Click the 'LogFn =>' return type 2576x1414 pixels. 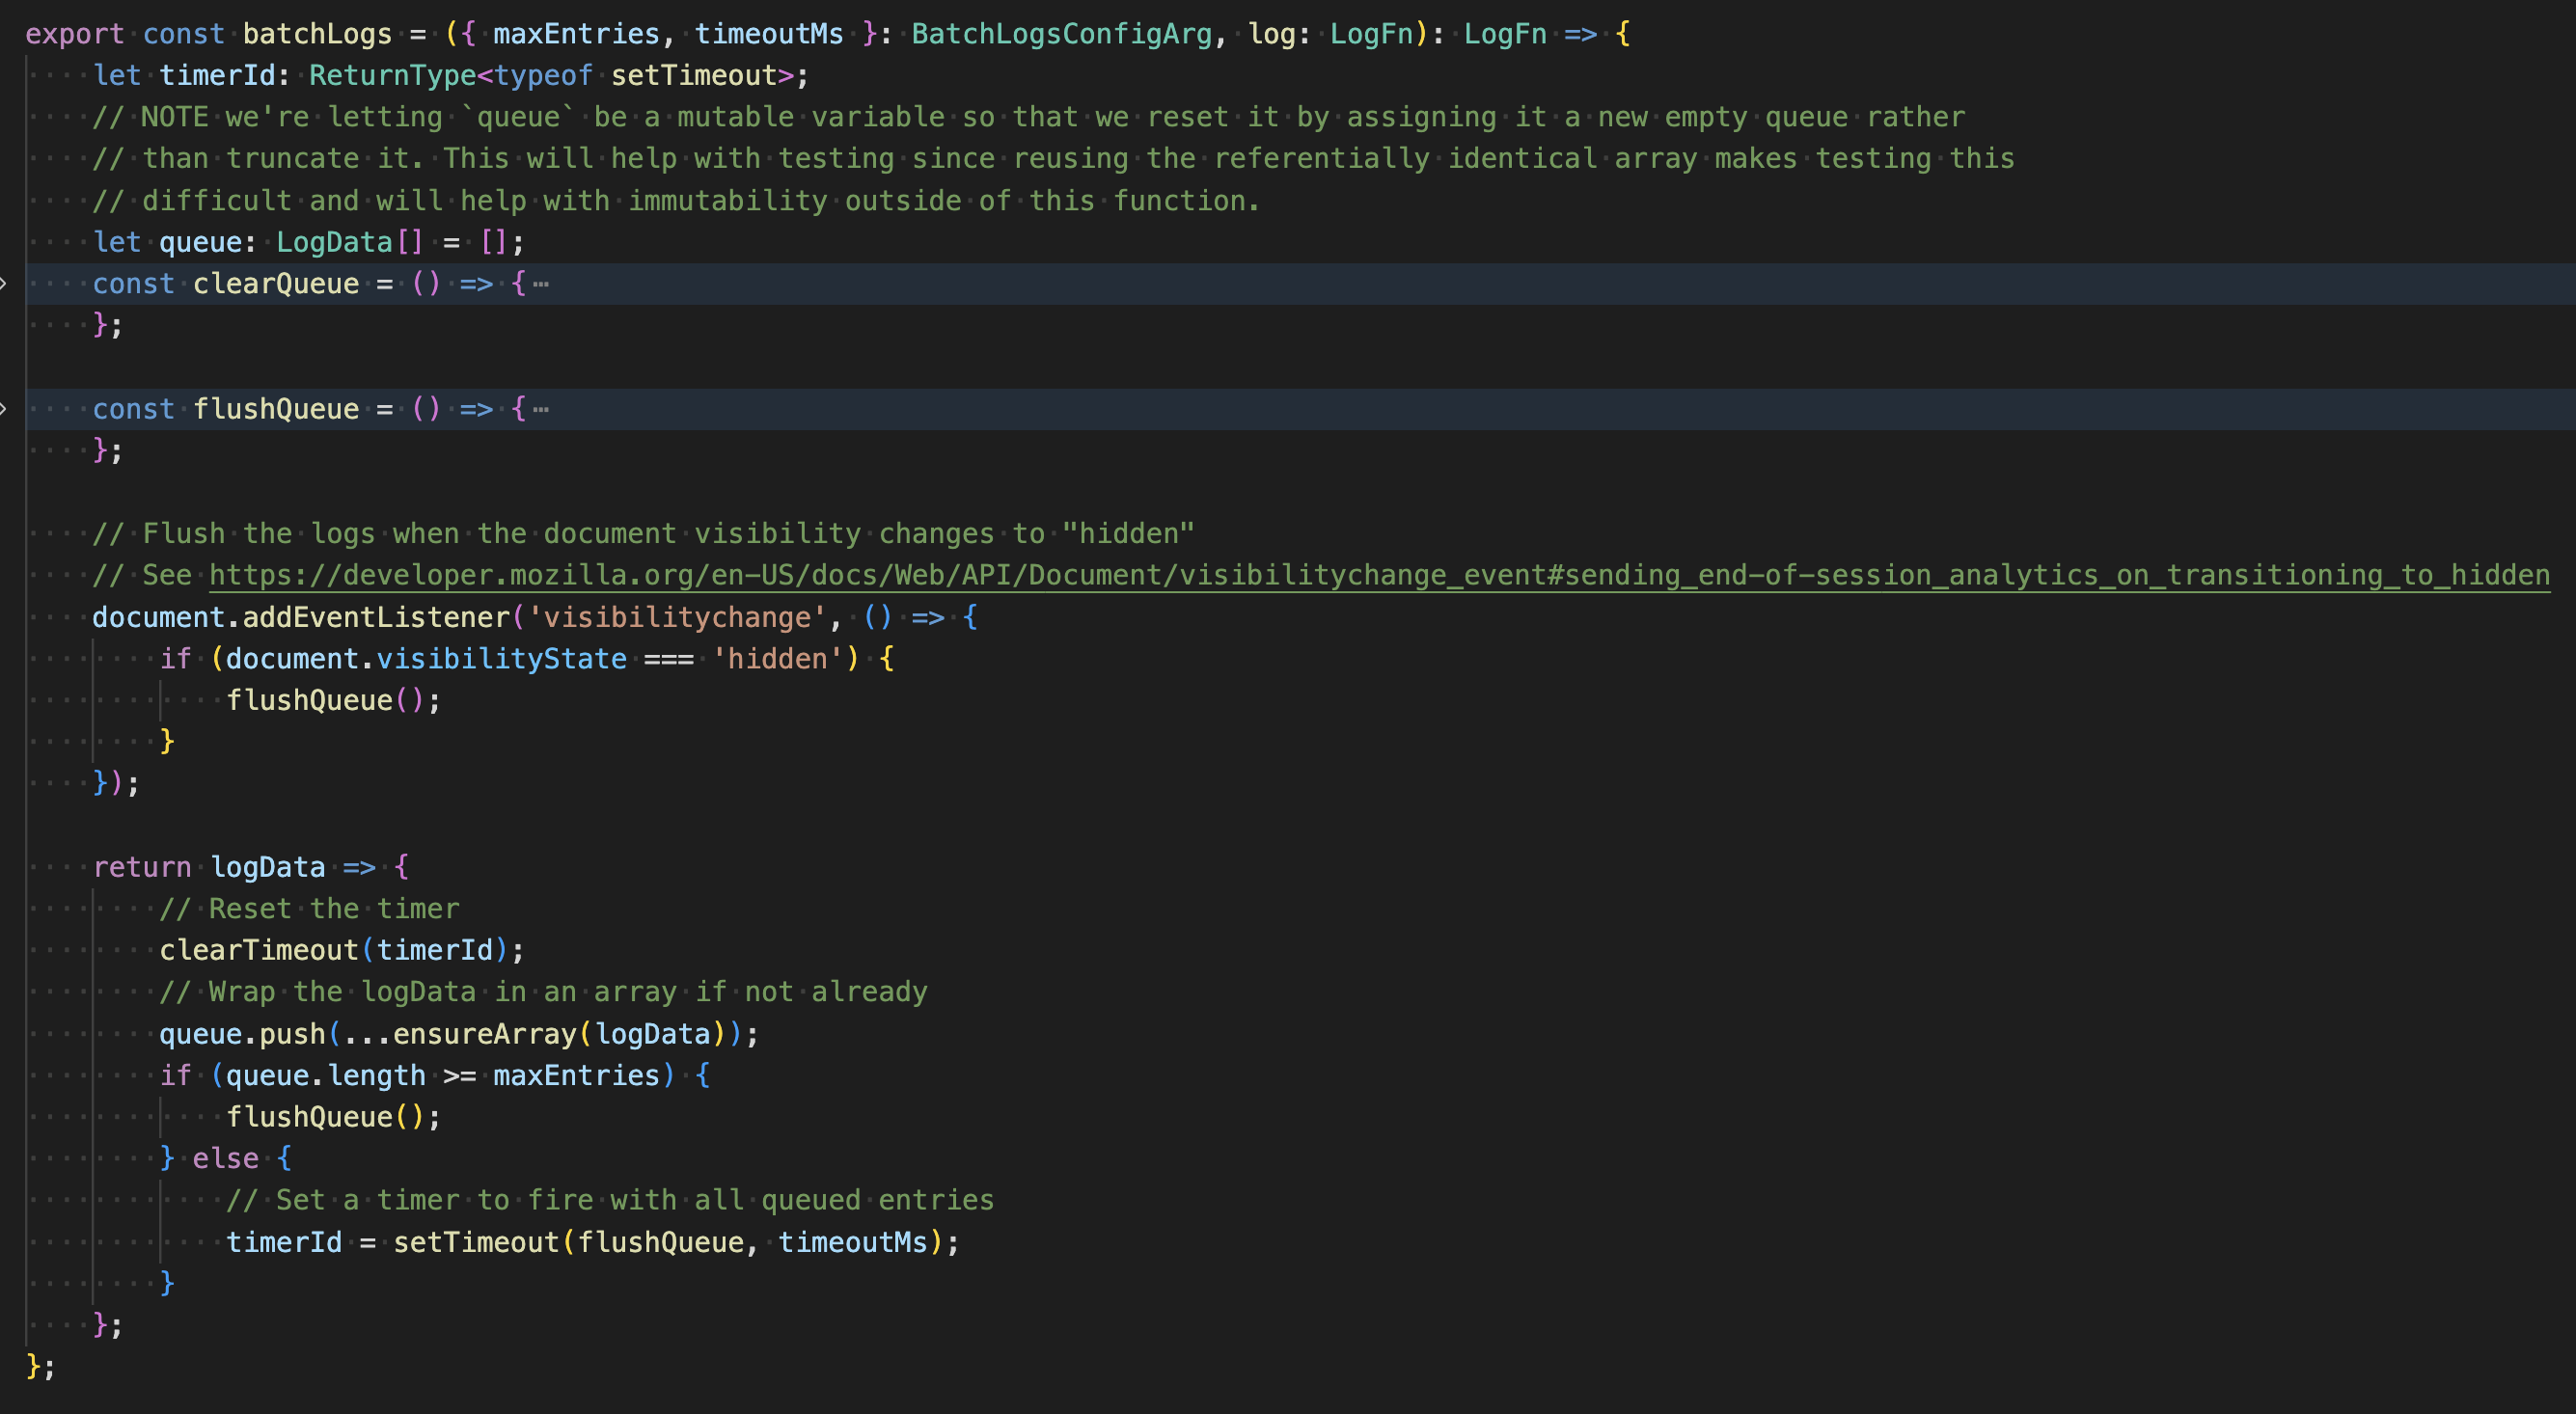1530,34
